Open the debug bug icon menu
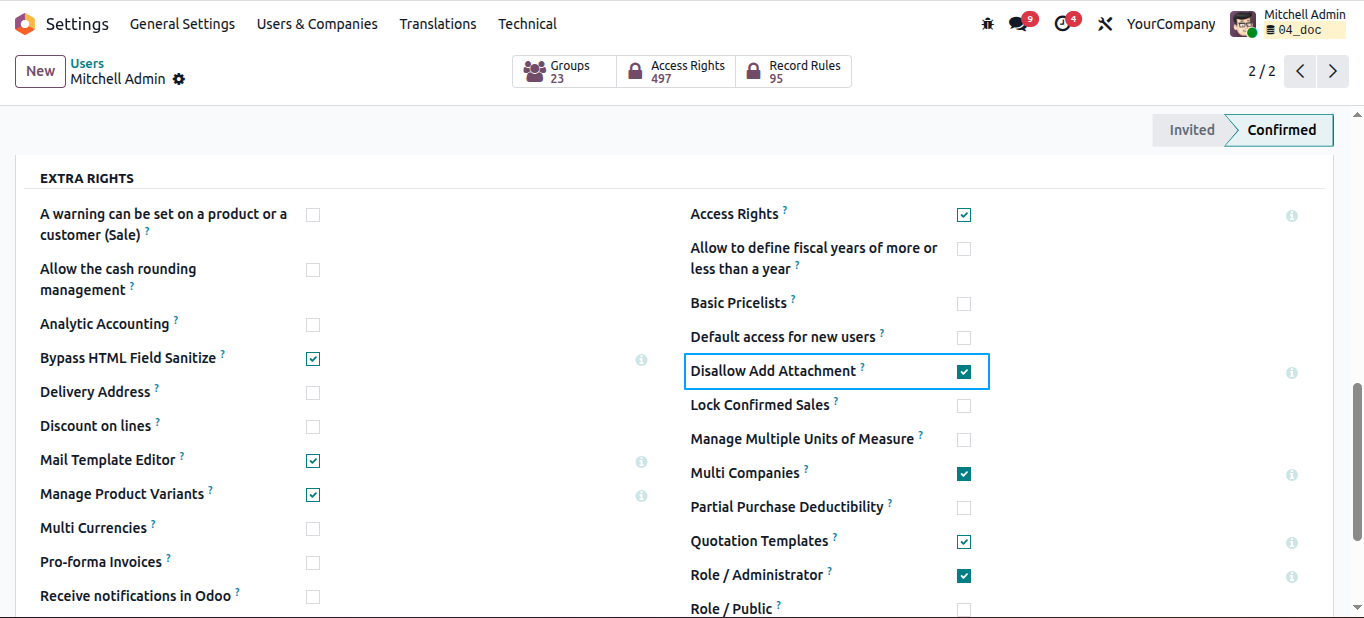The width and height of the screenshot is (1364, 618). [988, 24]
